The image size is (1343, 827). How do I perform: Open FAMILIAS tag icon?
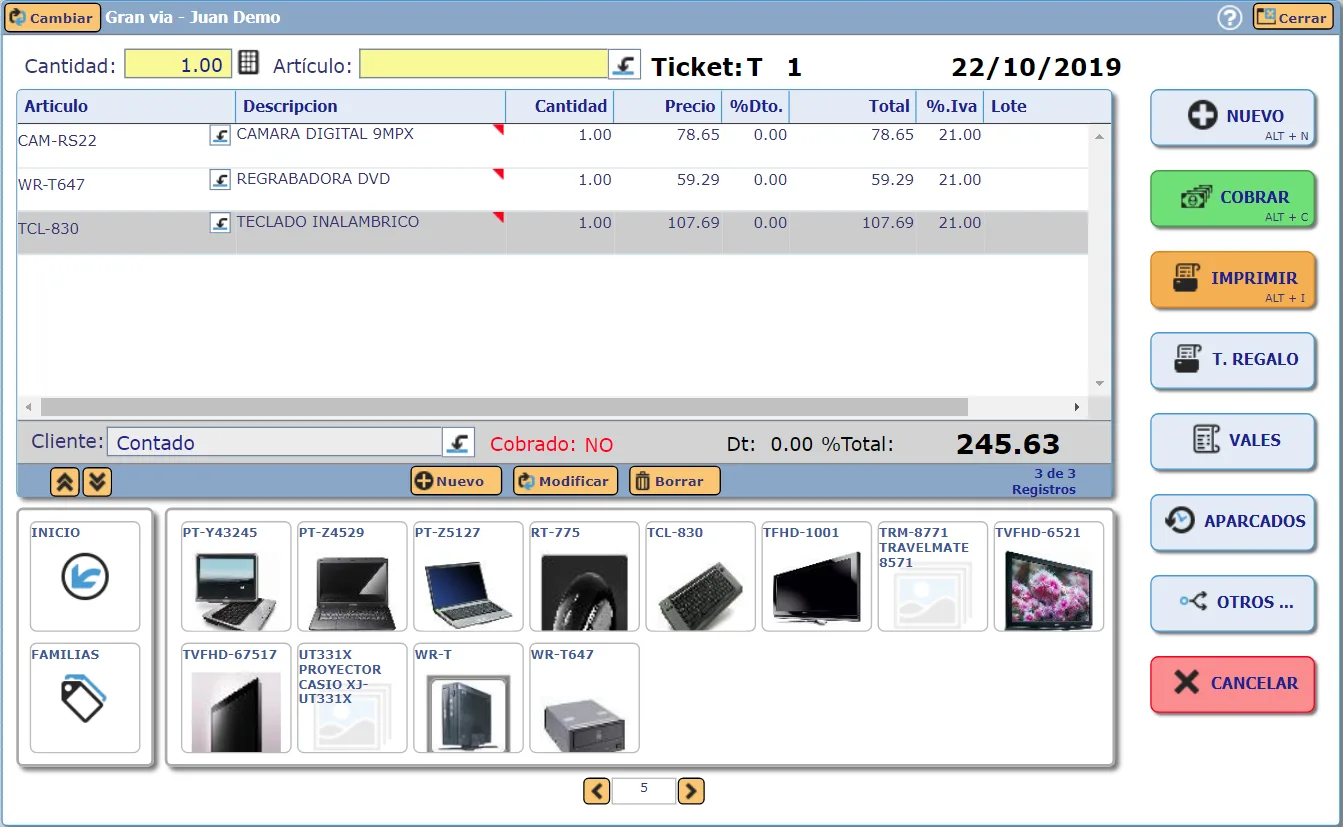[85, 698]
